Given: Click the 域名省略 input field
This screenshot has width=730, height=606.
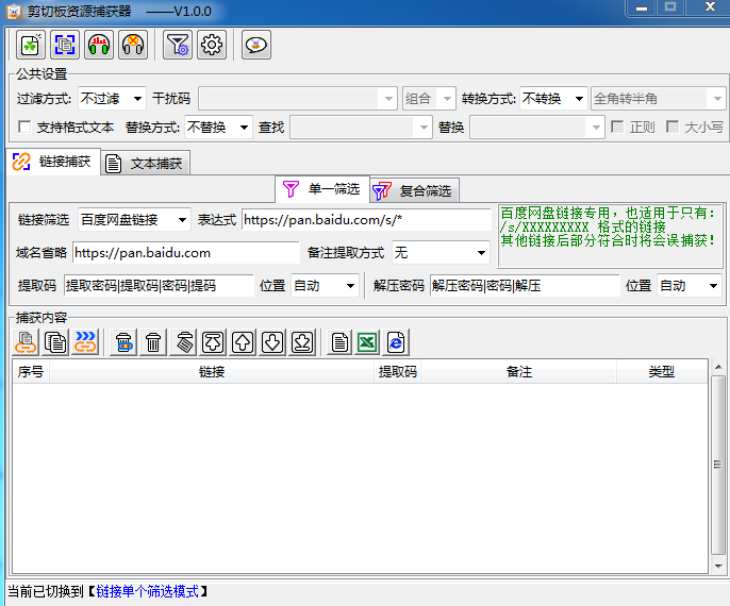Looking at the screenshot, I should pyautogui.click(x=186, y=253).
